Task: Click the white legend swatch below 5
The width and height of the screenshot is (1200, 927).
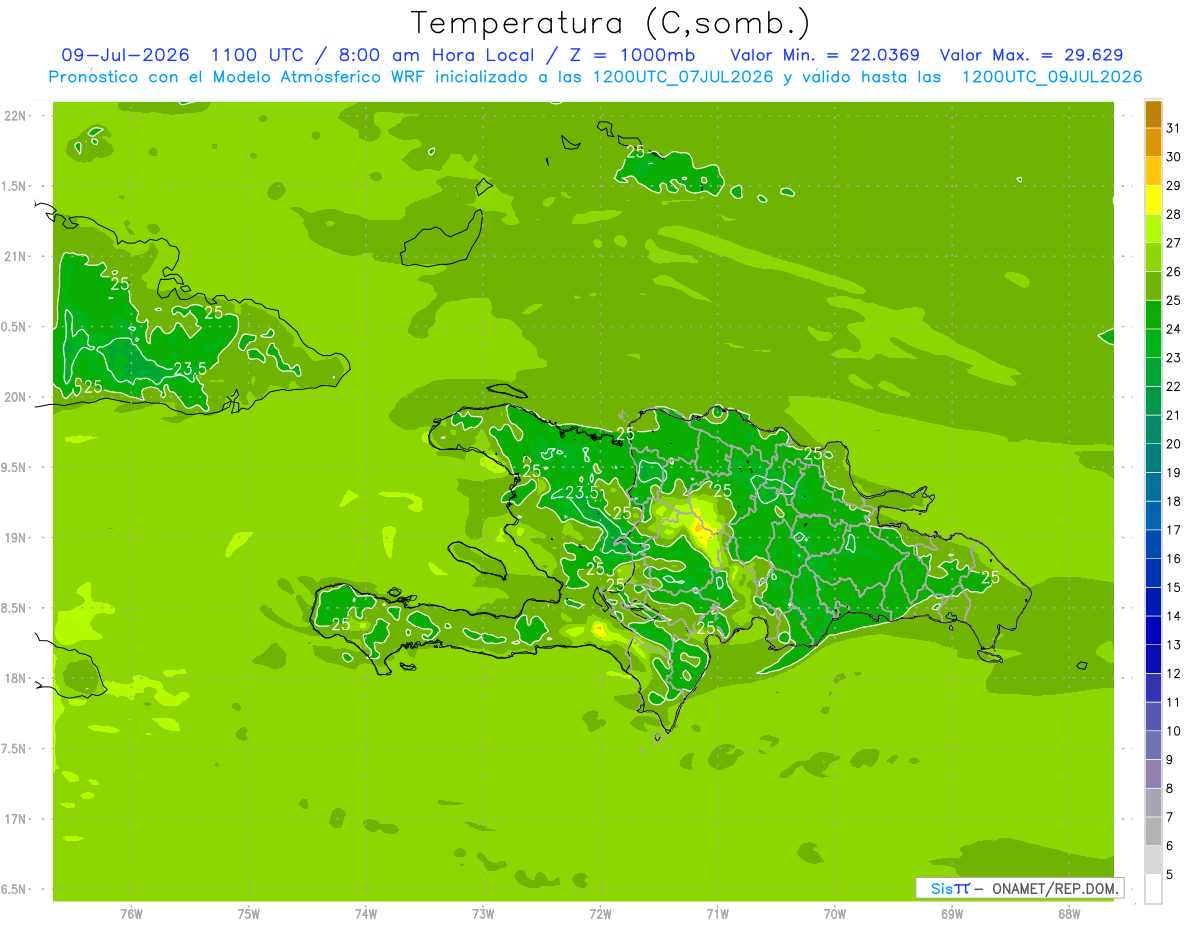Action: click(1153, 889)
